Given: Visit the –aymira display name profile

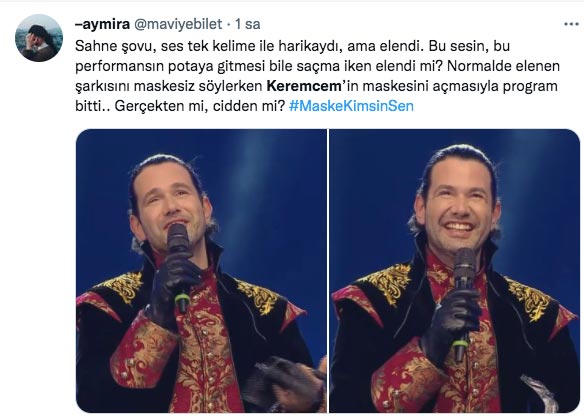Looking at the screenshot, I should (x=102, y=24).
